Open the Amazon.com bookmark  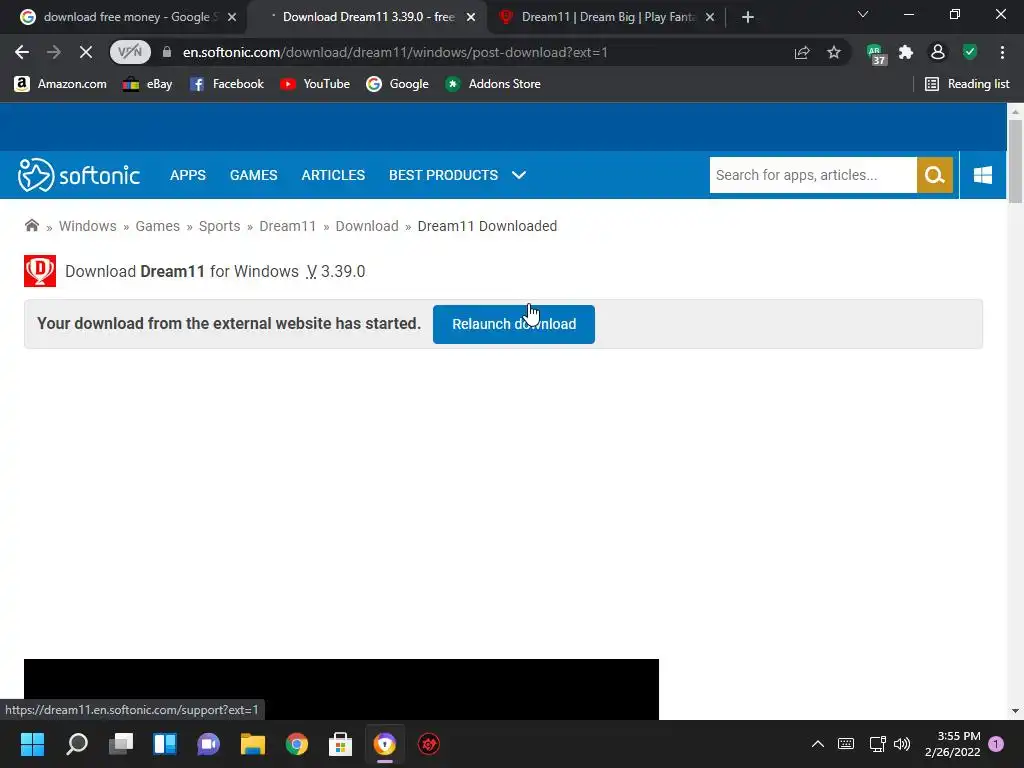[x=60, y=84]
